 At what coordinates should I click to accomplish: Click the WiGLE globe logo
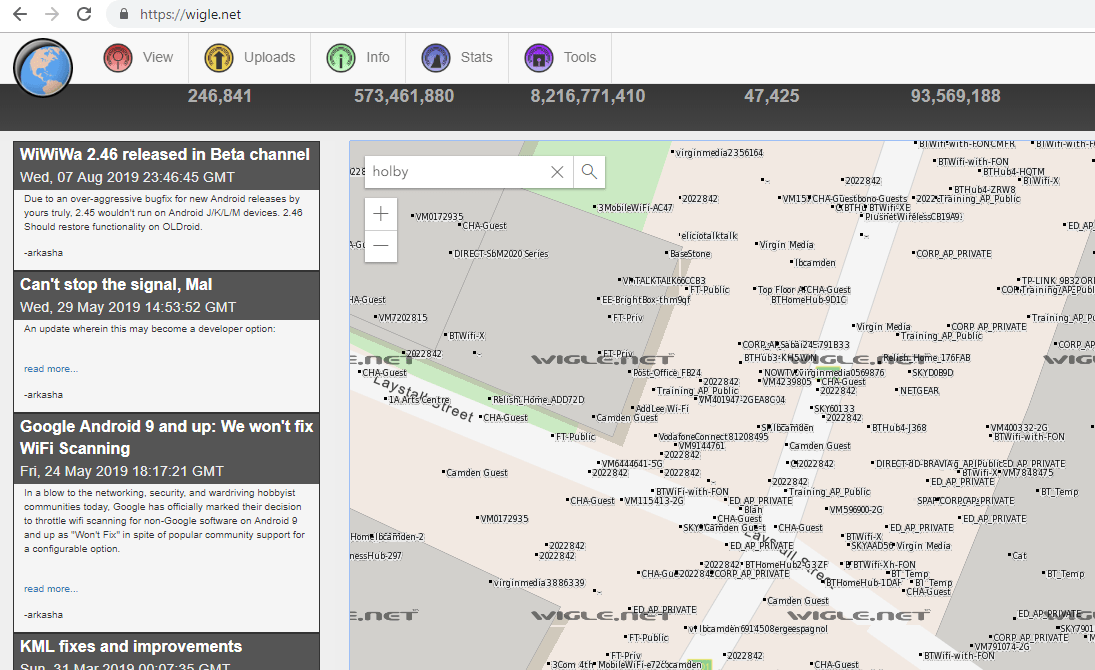[43, 68]
